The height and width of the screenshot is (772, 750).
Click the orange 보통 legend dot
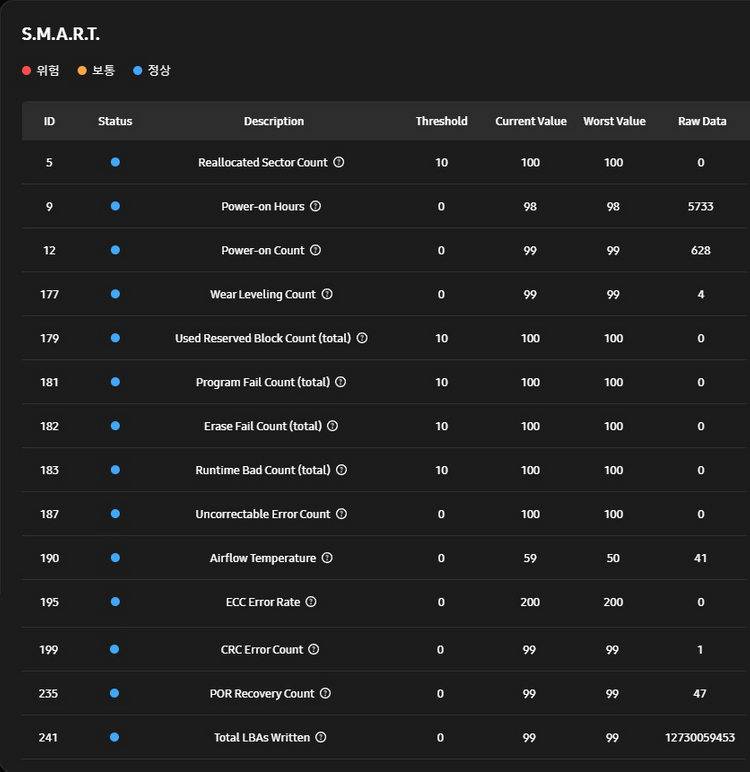82,71
